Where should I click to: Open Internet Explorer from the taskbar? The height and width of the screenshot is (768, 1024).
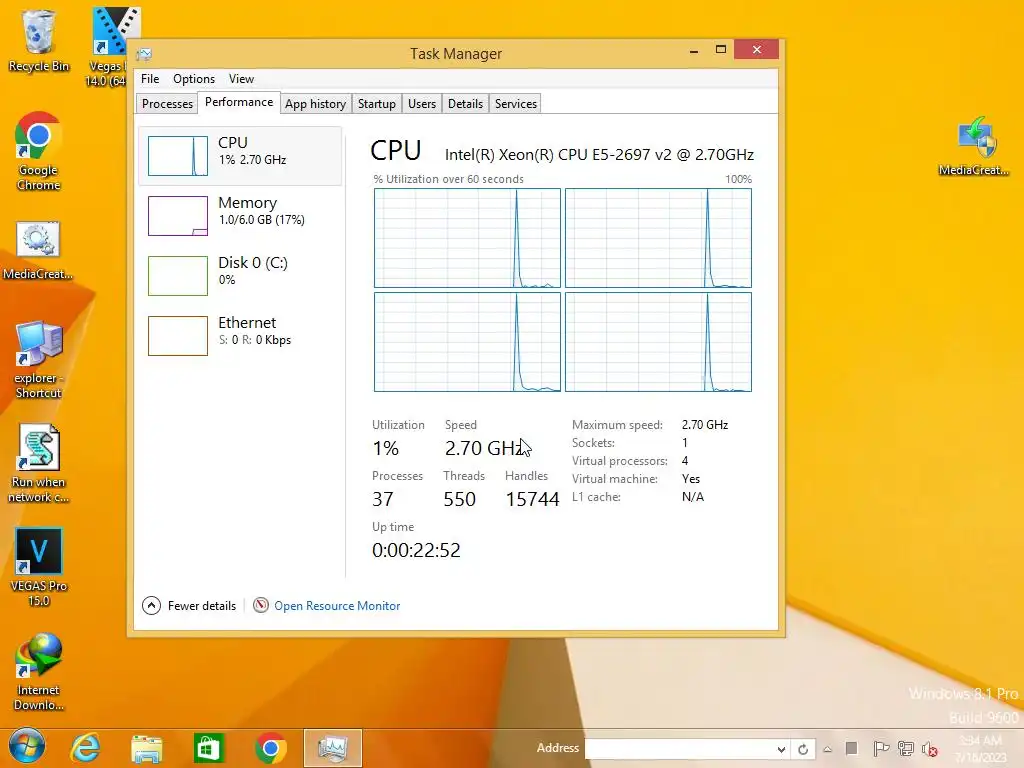86,748
